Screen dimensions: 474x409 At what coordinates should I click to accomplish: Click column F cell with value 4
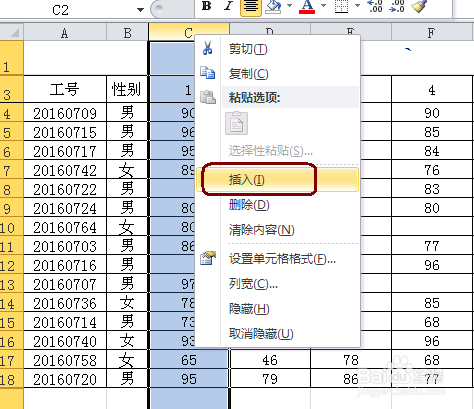pos(432,89)
